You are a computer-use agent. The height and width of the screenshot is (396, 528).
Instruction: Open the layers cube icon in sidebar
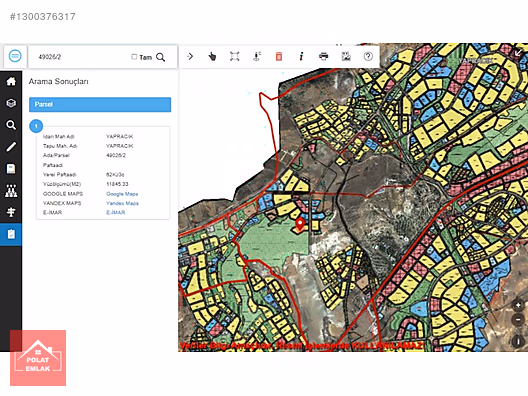[x=11, y=103]
